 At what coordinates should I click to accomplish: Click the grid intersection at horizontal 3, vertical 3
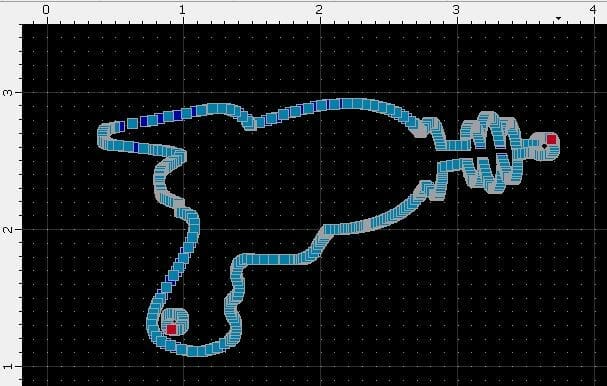(x=458, y=93)
